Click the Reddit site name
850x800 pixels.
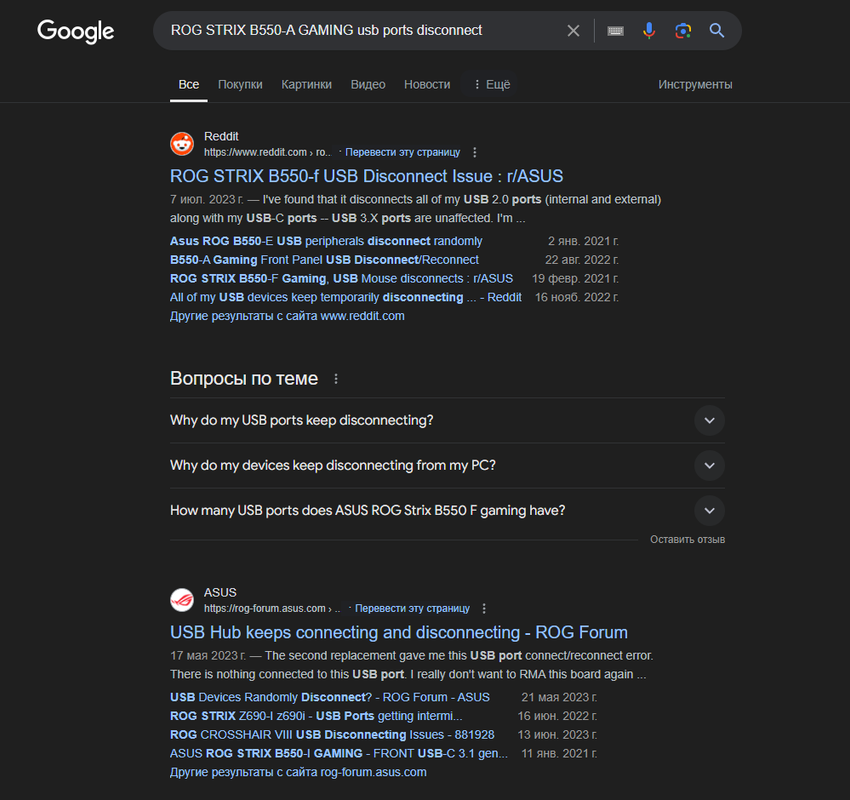pos(221,137)
